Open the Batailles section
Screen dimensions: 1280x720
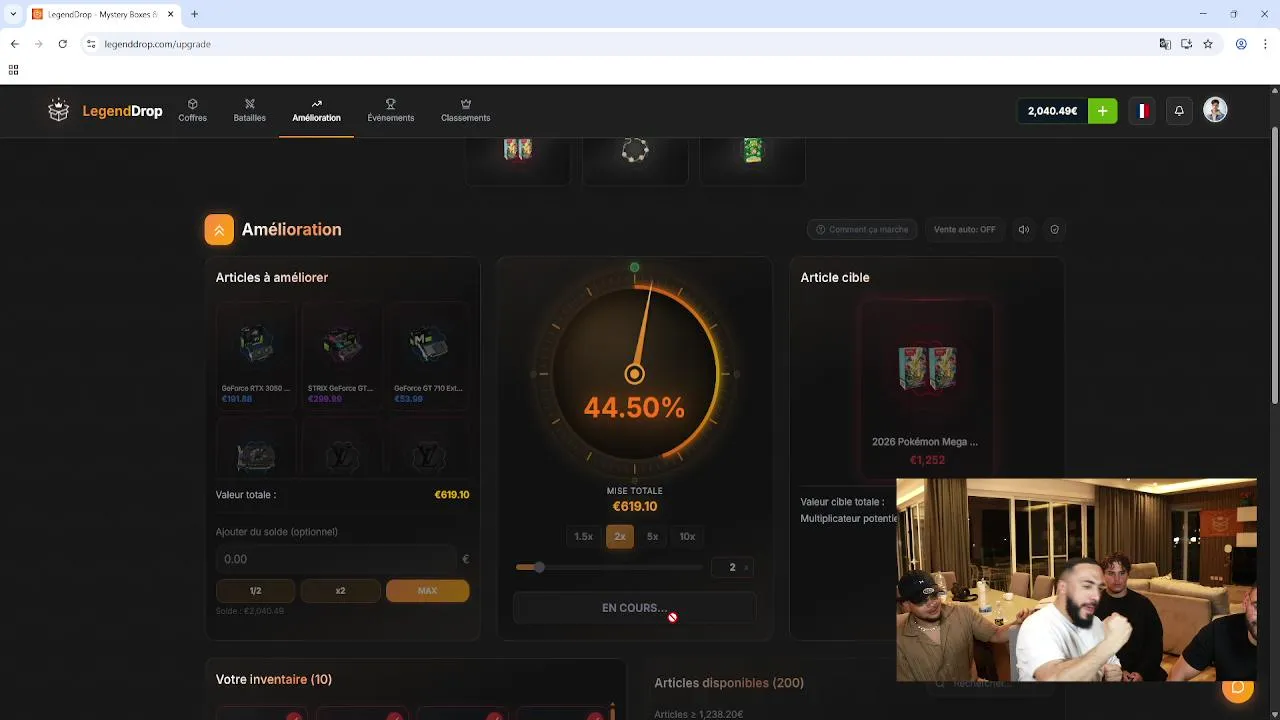tap(250, 110)
